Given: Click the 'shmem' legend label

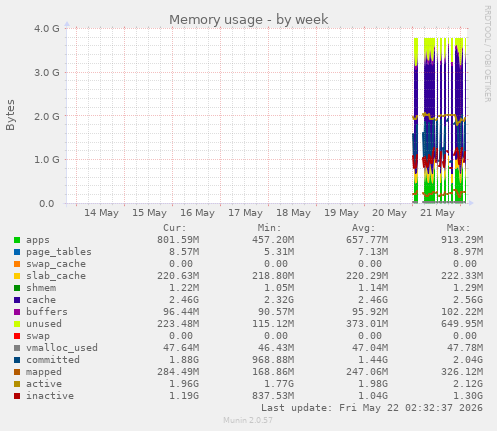Looking at the screenshot, I should pyautogui.click(x=41, y=288).
